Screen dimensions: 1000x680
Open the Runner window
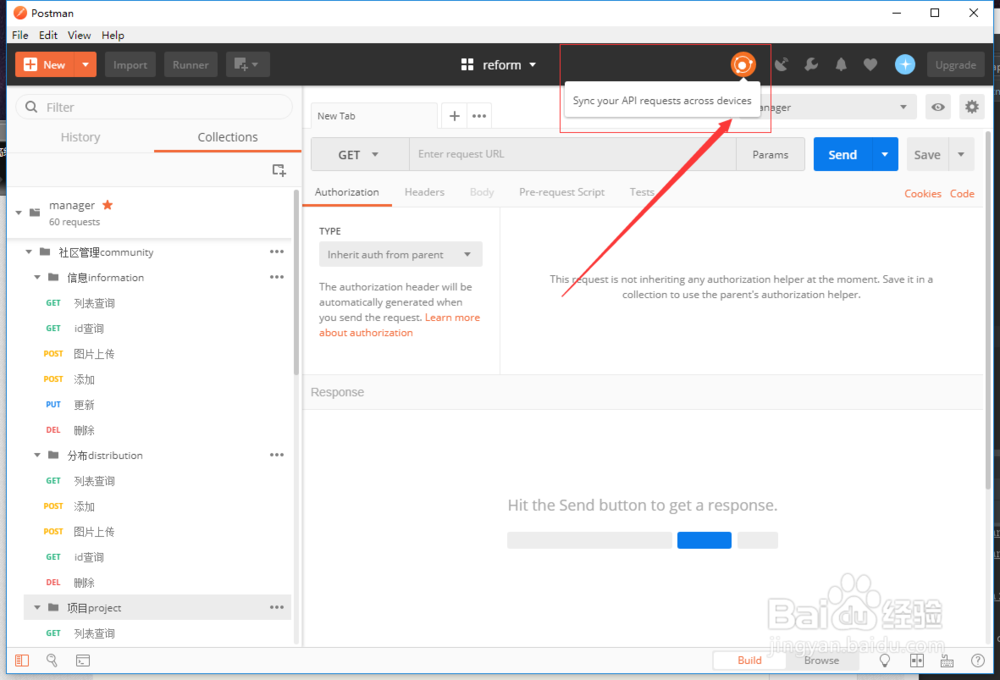click(x=190, y=64)
